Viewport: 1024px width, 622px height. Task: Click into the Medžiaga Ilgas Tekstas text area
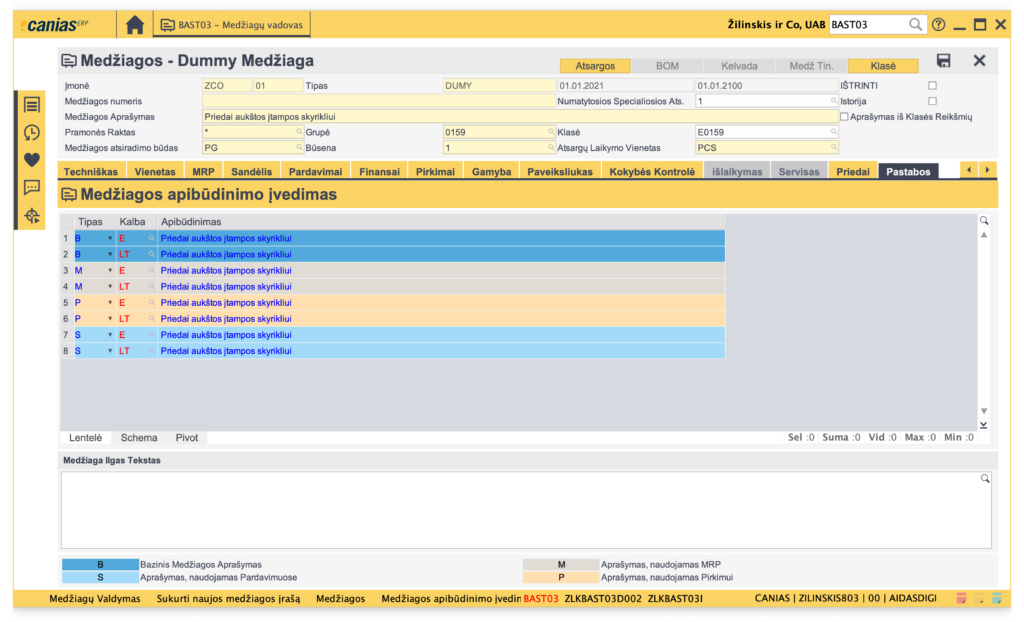[520, 510]
